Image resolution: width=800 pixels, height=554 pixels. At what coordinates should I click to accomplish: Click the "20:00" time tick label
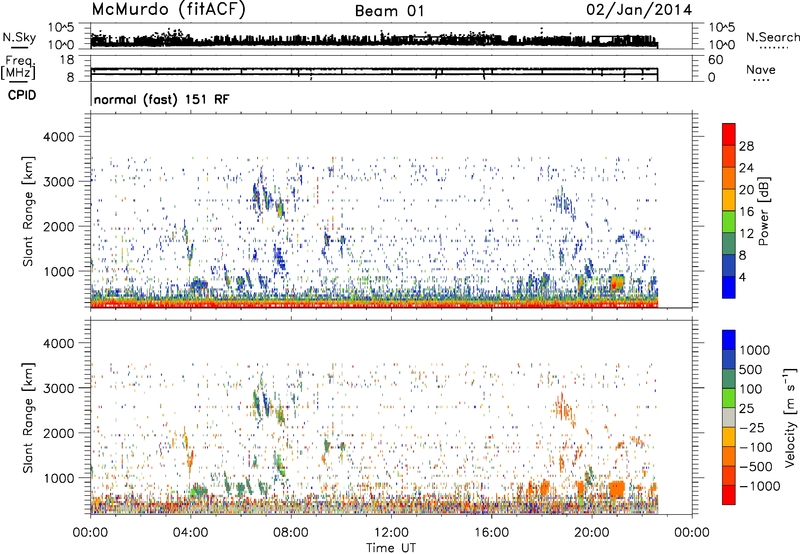(592, 533)
